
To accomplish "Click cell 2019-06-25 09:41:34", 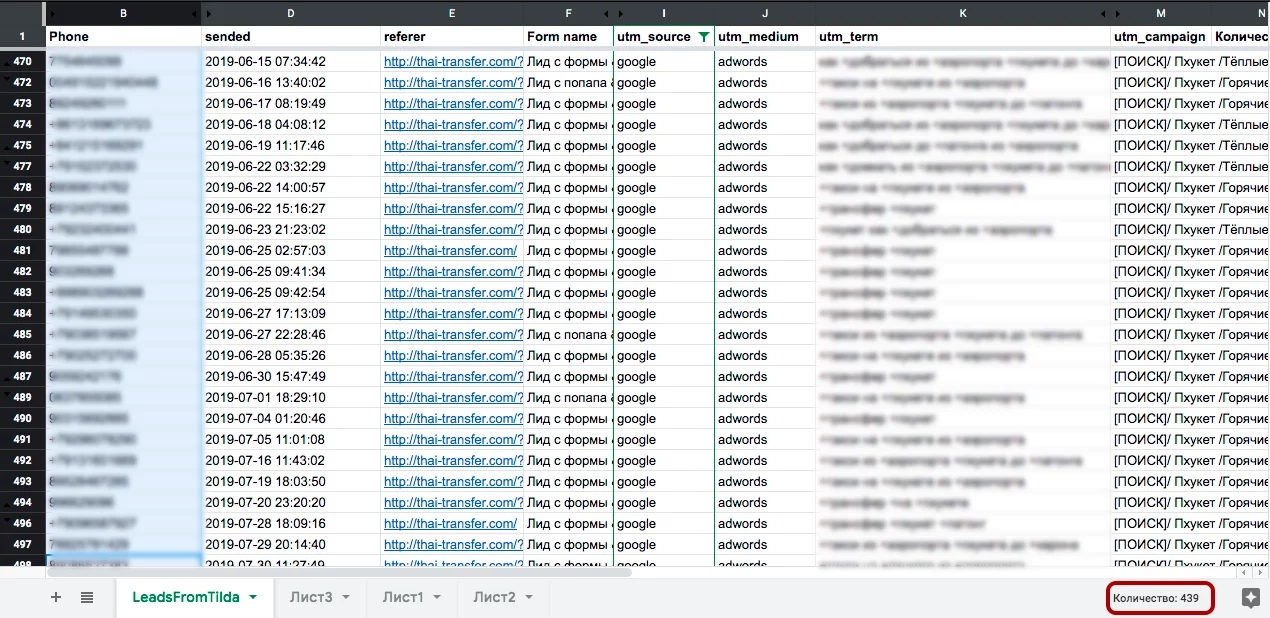I will [291, 271].
